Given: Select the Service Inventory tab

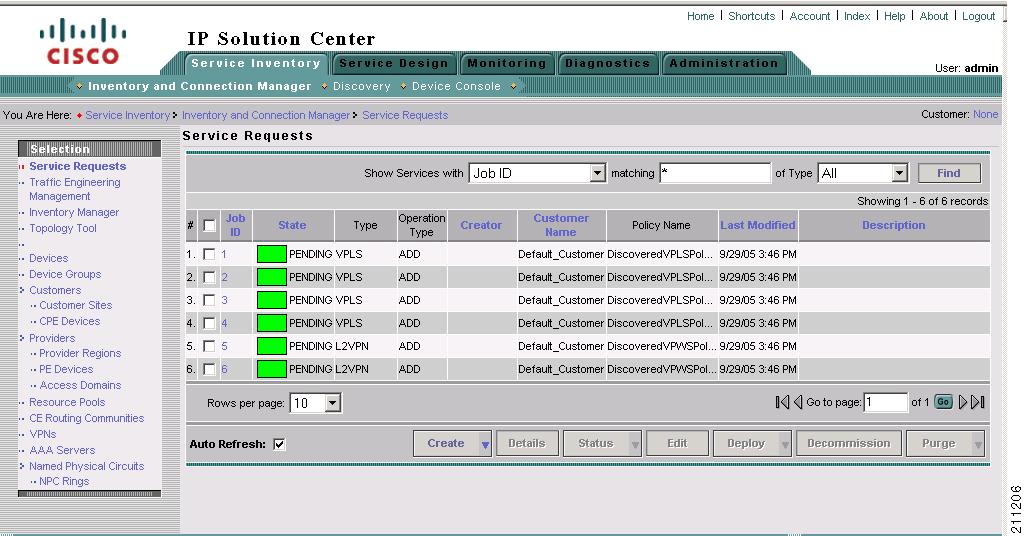Looking at the screenshot, I should click(x=256, y=63).
